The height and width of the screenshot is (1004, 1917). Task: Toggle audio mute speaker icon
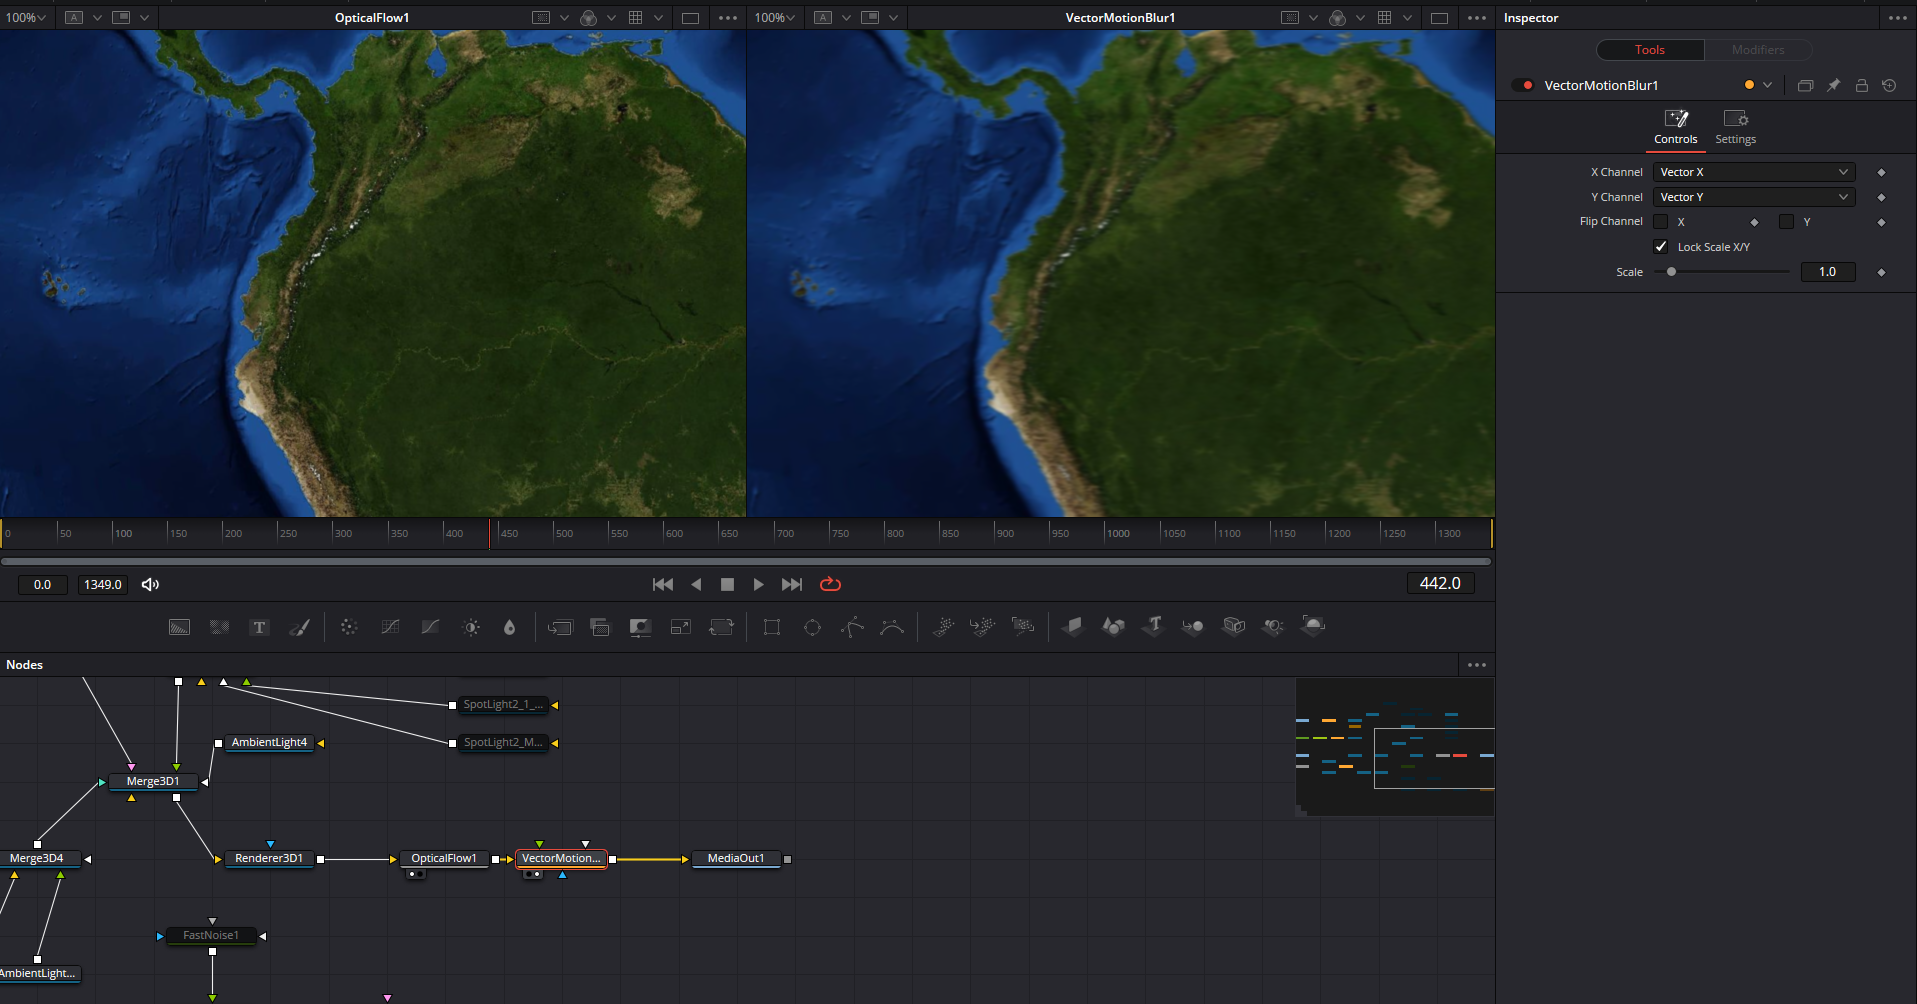[x=150, y=584]
